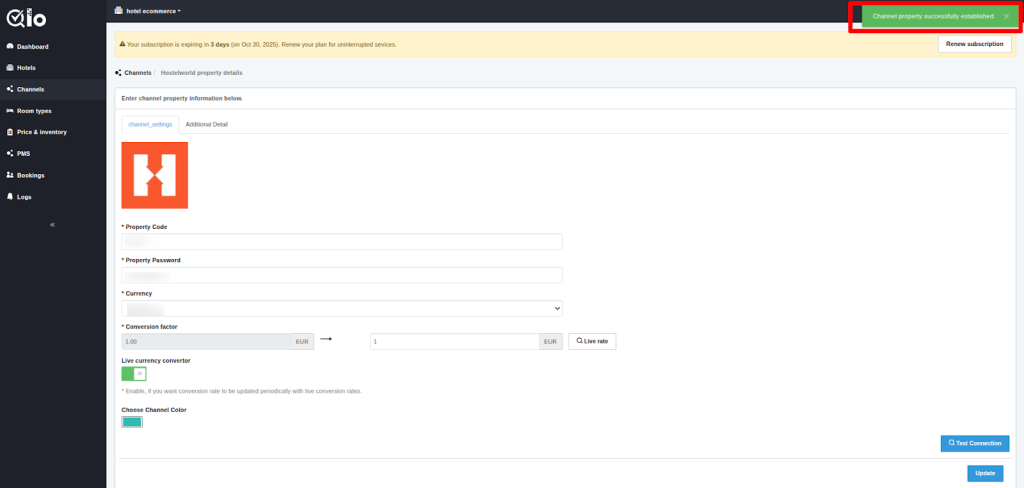Click the Hostelworld channel logo
The image size is (1024, 488).
[154, 175]
